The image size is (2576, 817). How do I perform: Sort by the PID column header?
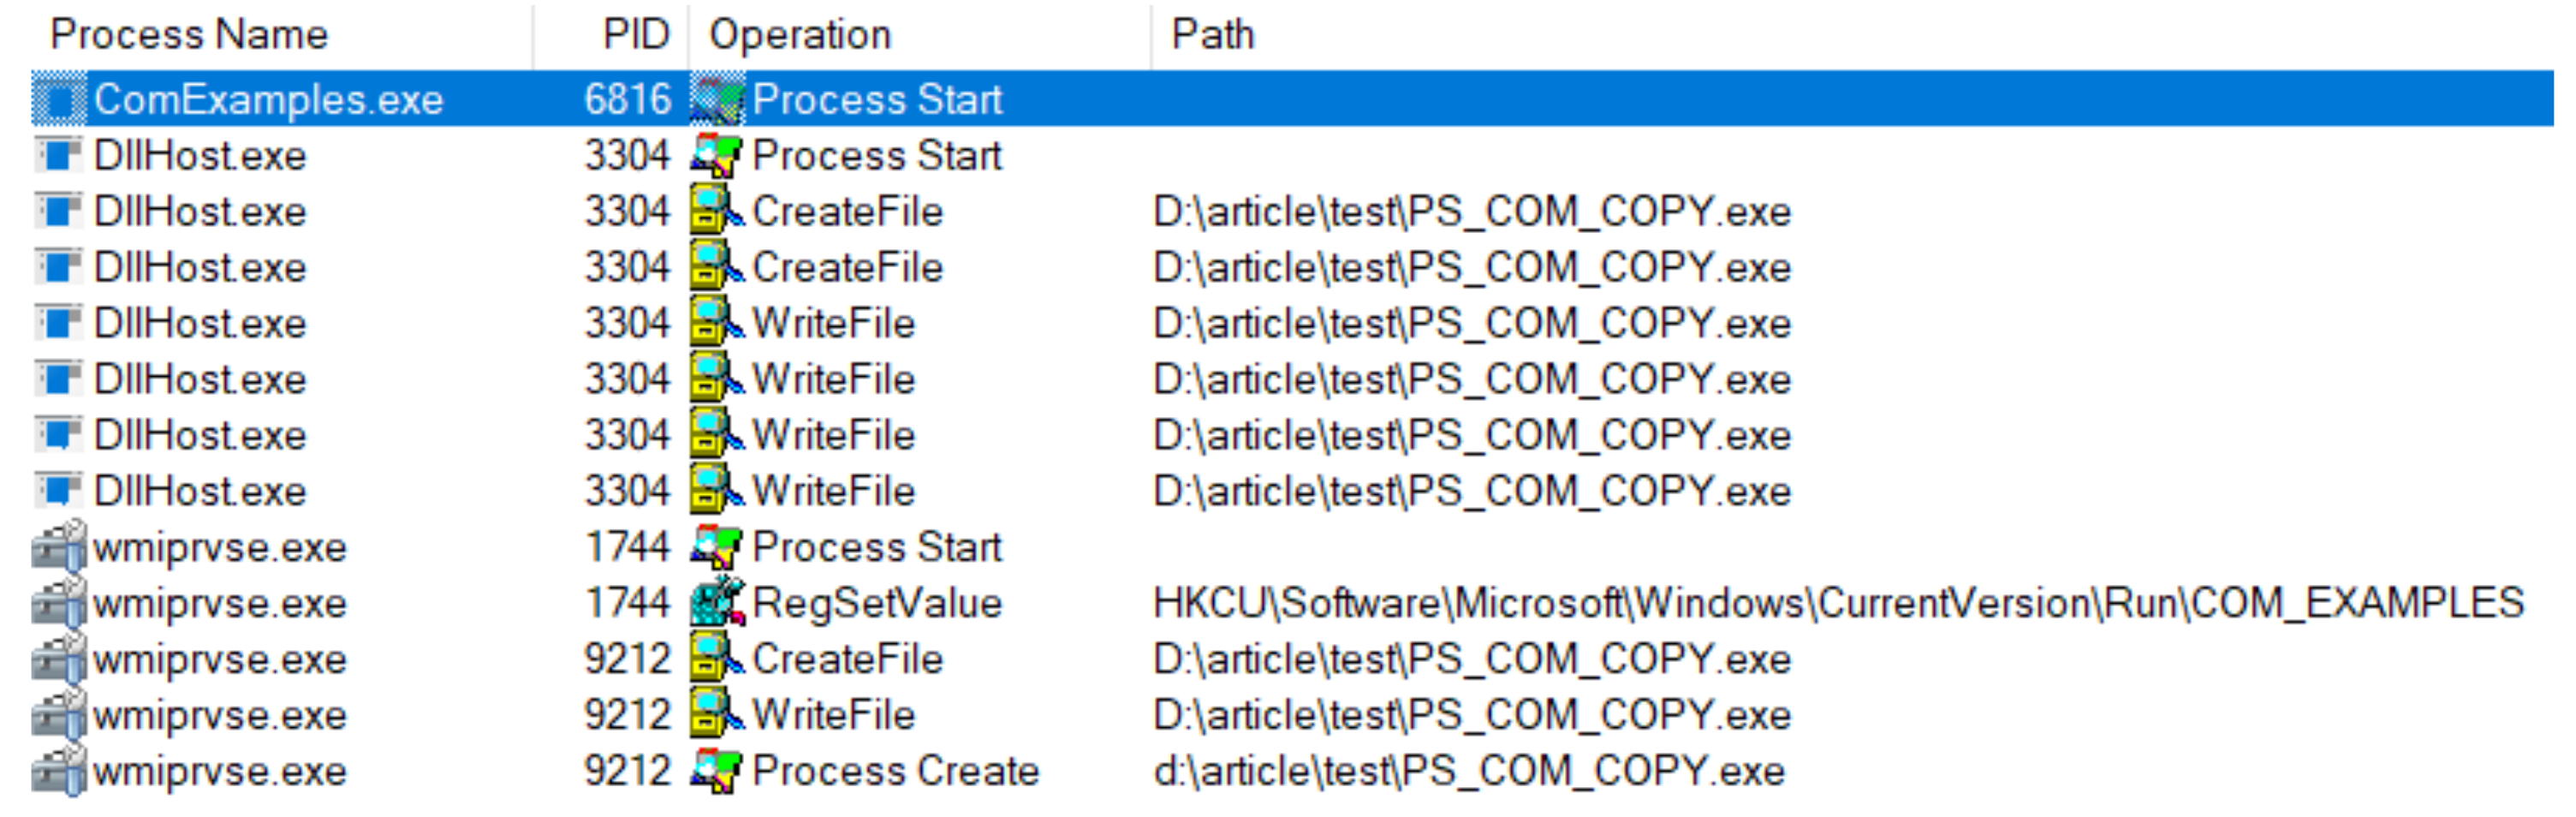pos(635,35)
